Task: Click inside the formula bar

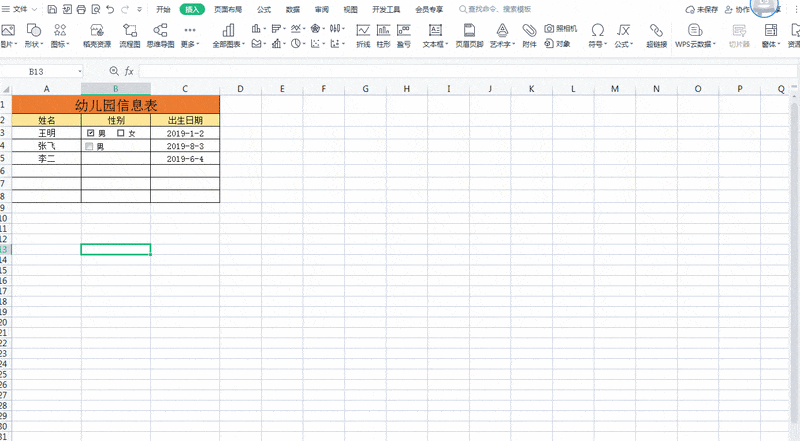Action: coord(467,71)
